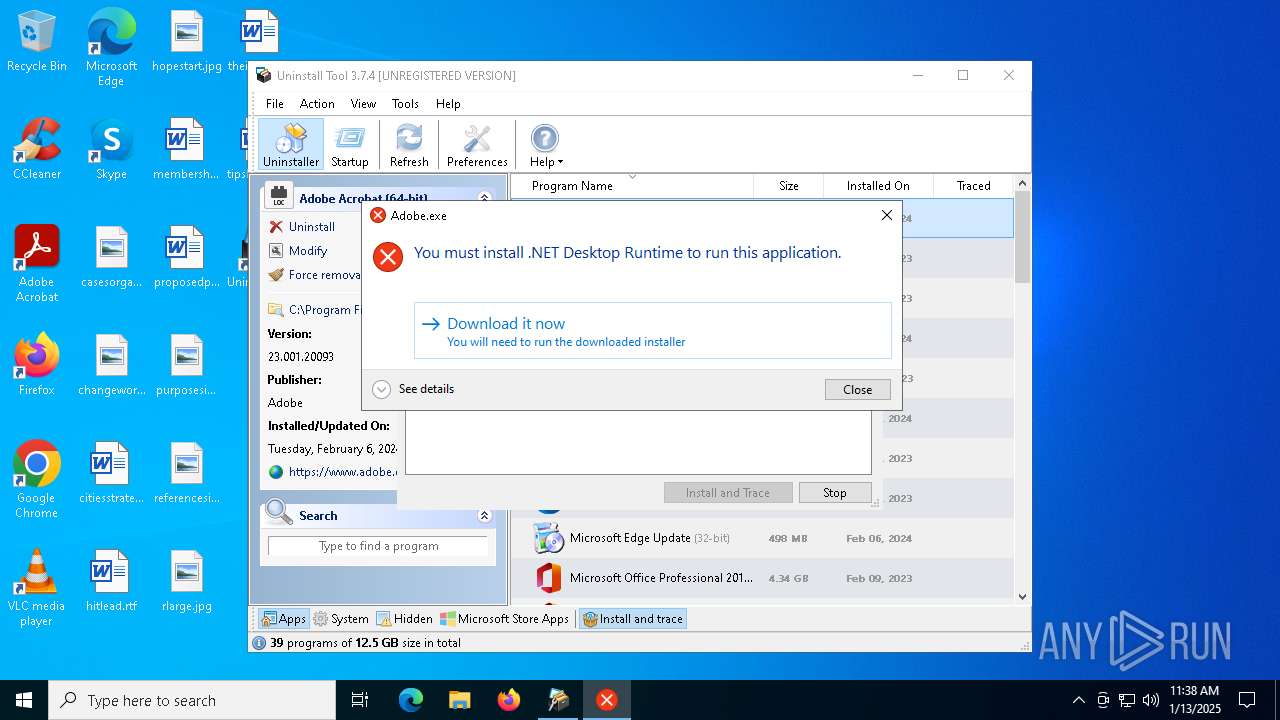Click Stop button in trace dialog
The image size is (1280, 720).
(x=834, y=493)
